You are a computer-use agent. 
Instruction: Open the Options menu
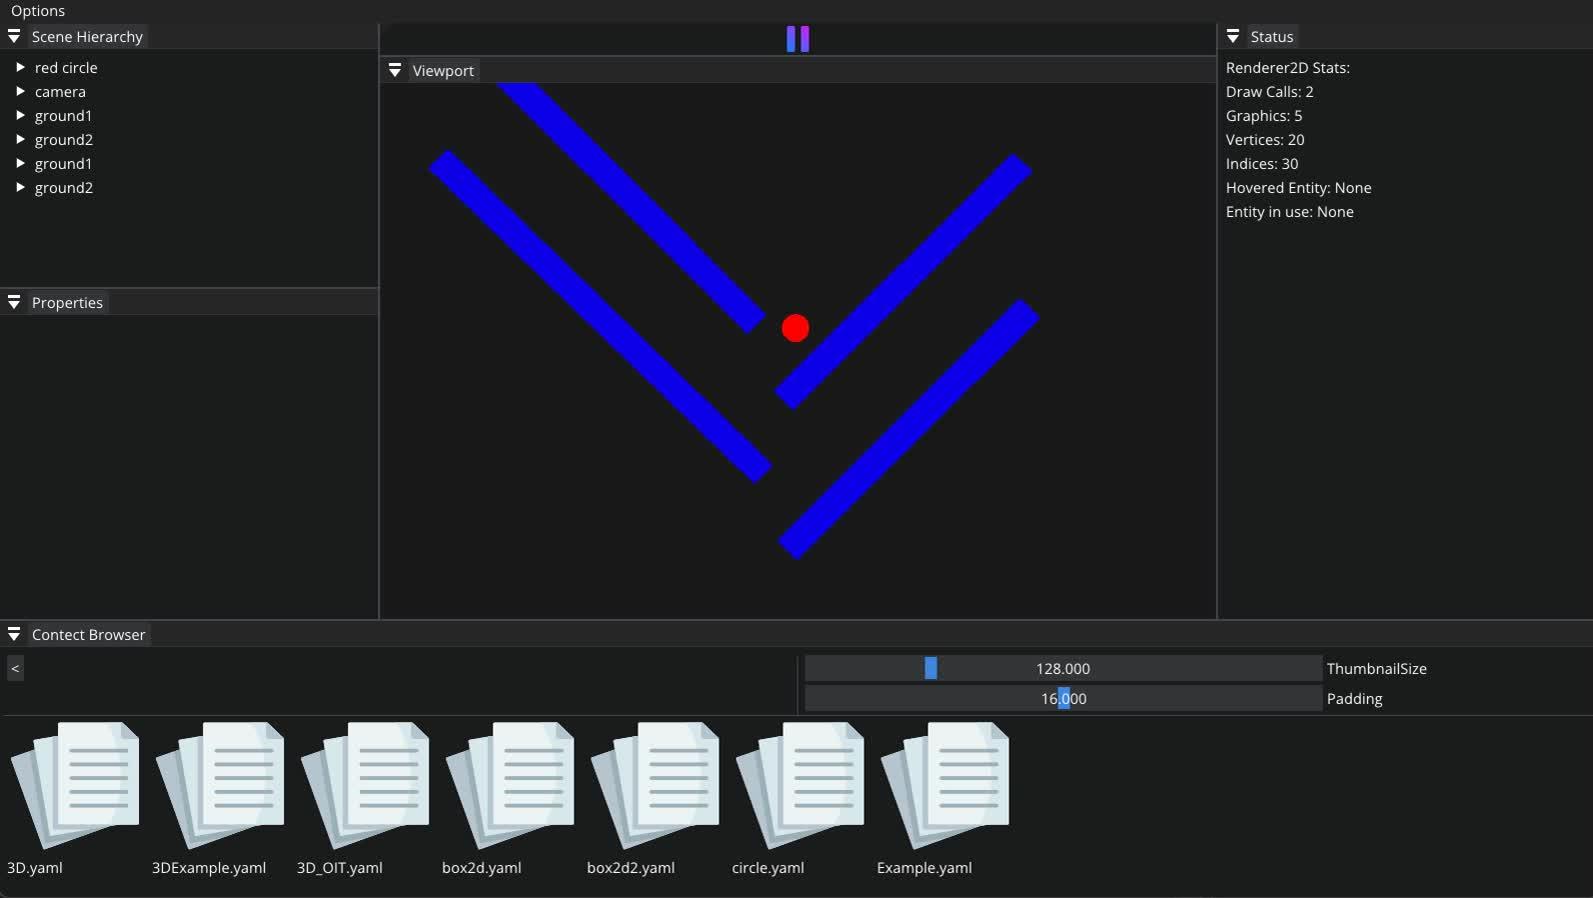pyautogui.click(x=38, y=11)
